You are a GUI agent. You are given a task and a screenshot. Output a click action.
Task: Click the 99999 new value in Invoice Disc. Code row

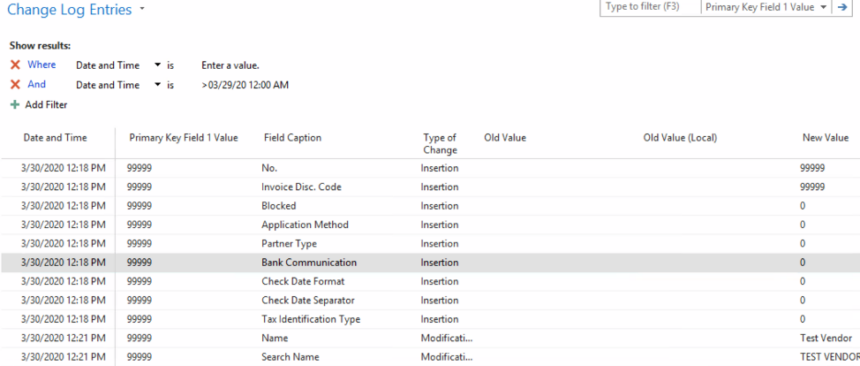coord(812,187)
